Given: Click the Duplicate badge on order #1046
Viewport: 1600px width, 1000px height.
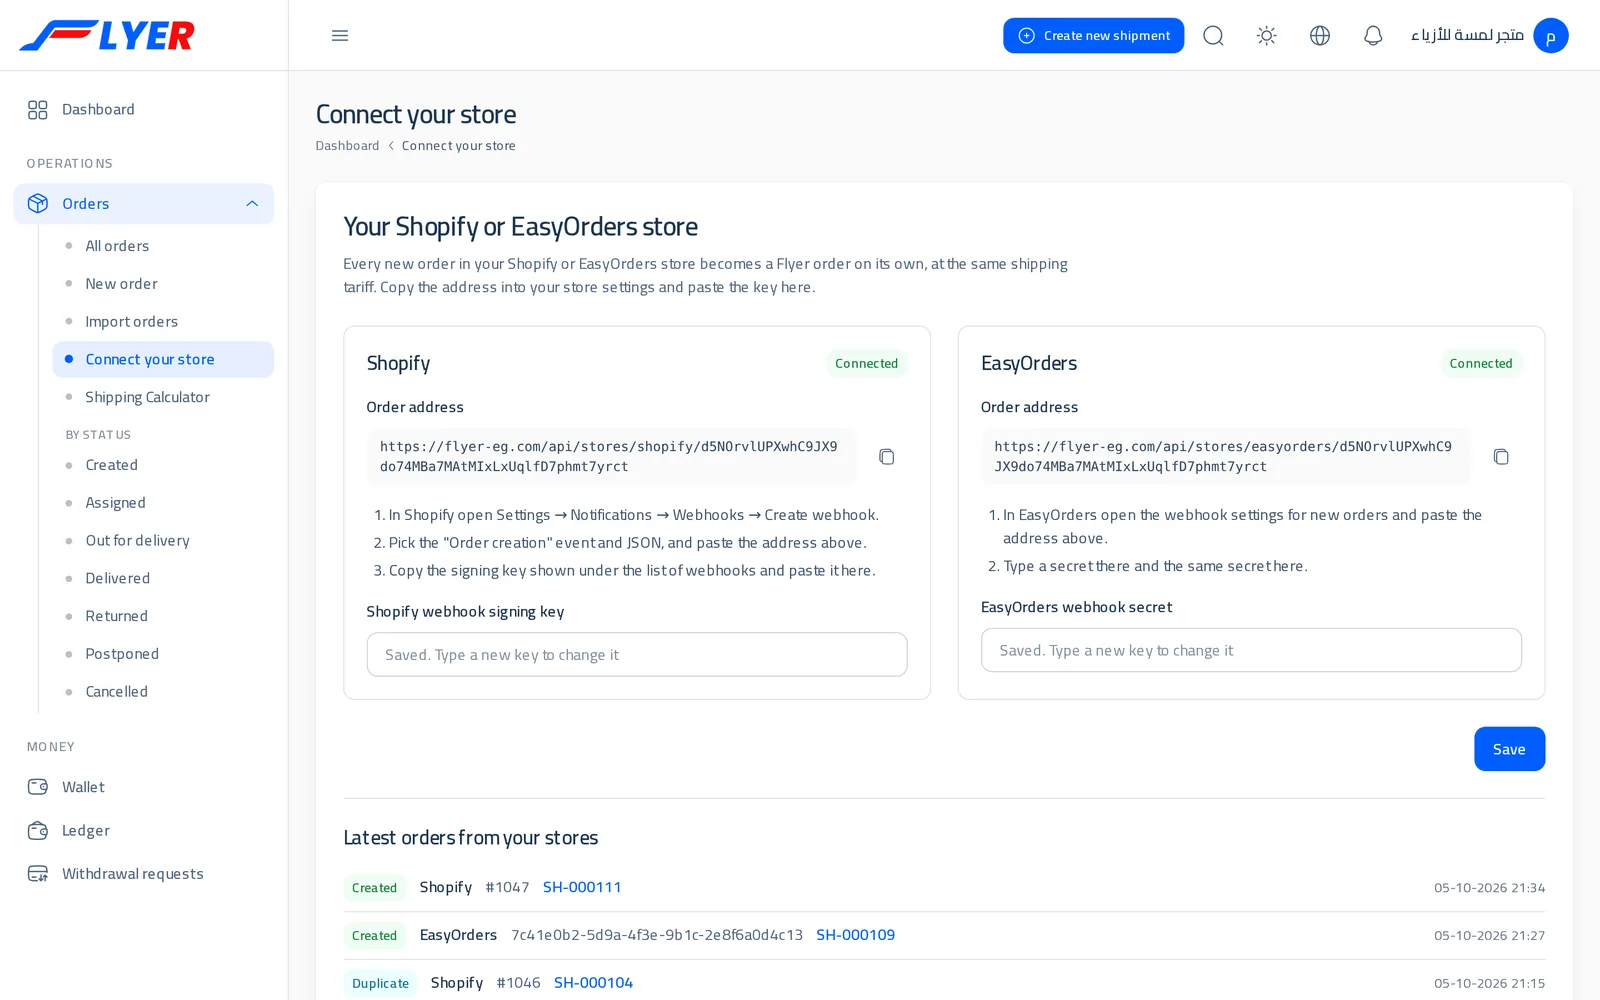Looking at the screenshot, I should click(x=380, y=983).
